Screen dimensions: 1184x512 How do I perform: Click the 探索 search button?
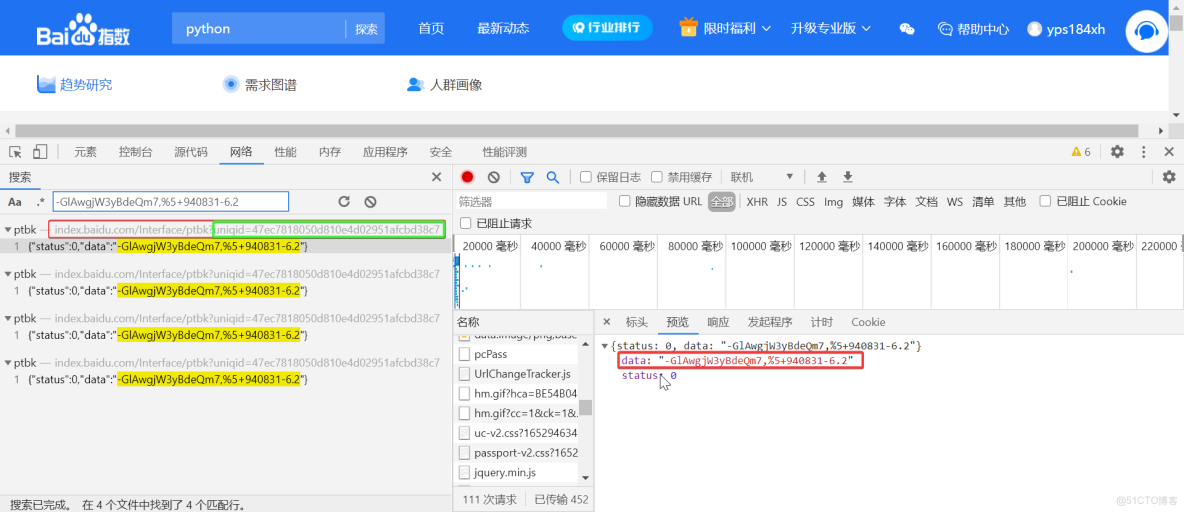365,29
